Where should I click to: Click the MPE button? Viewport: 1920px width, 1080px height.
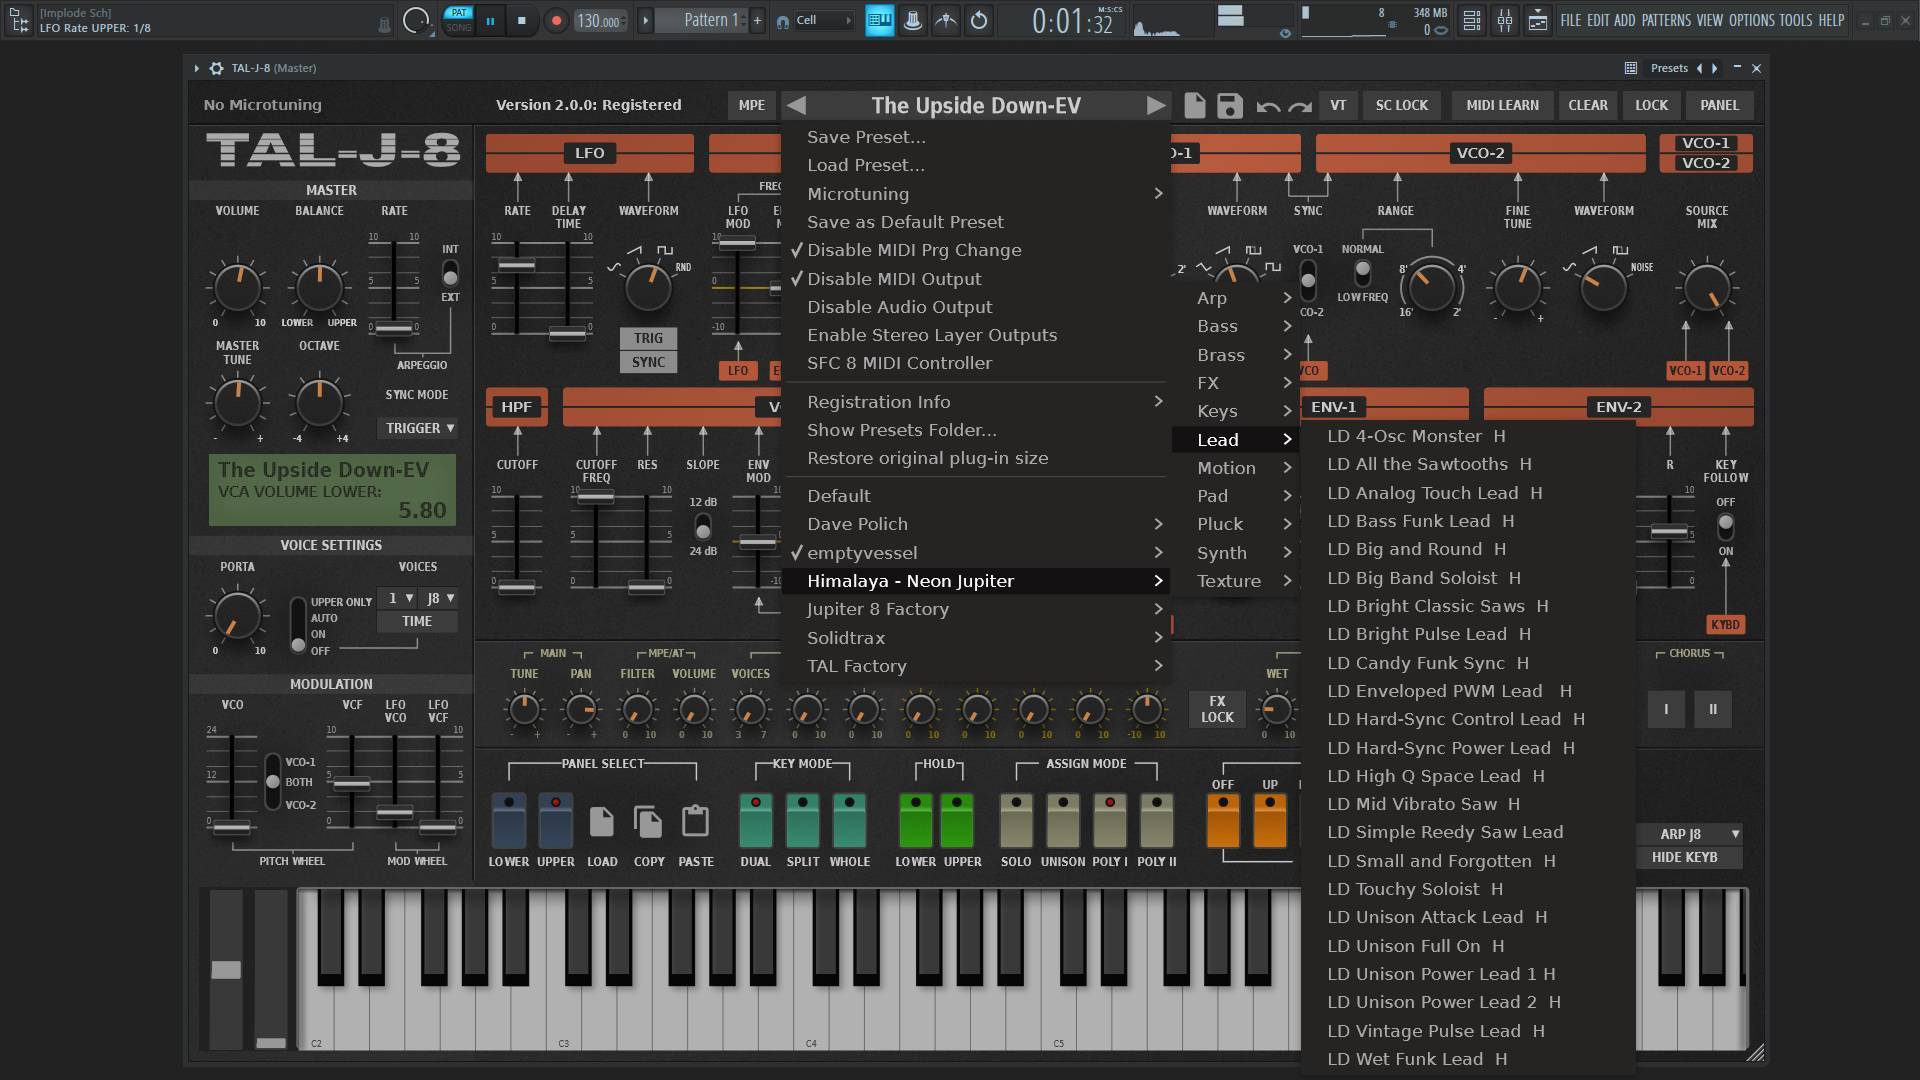[751, 105]
